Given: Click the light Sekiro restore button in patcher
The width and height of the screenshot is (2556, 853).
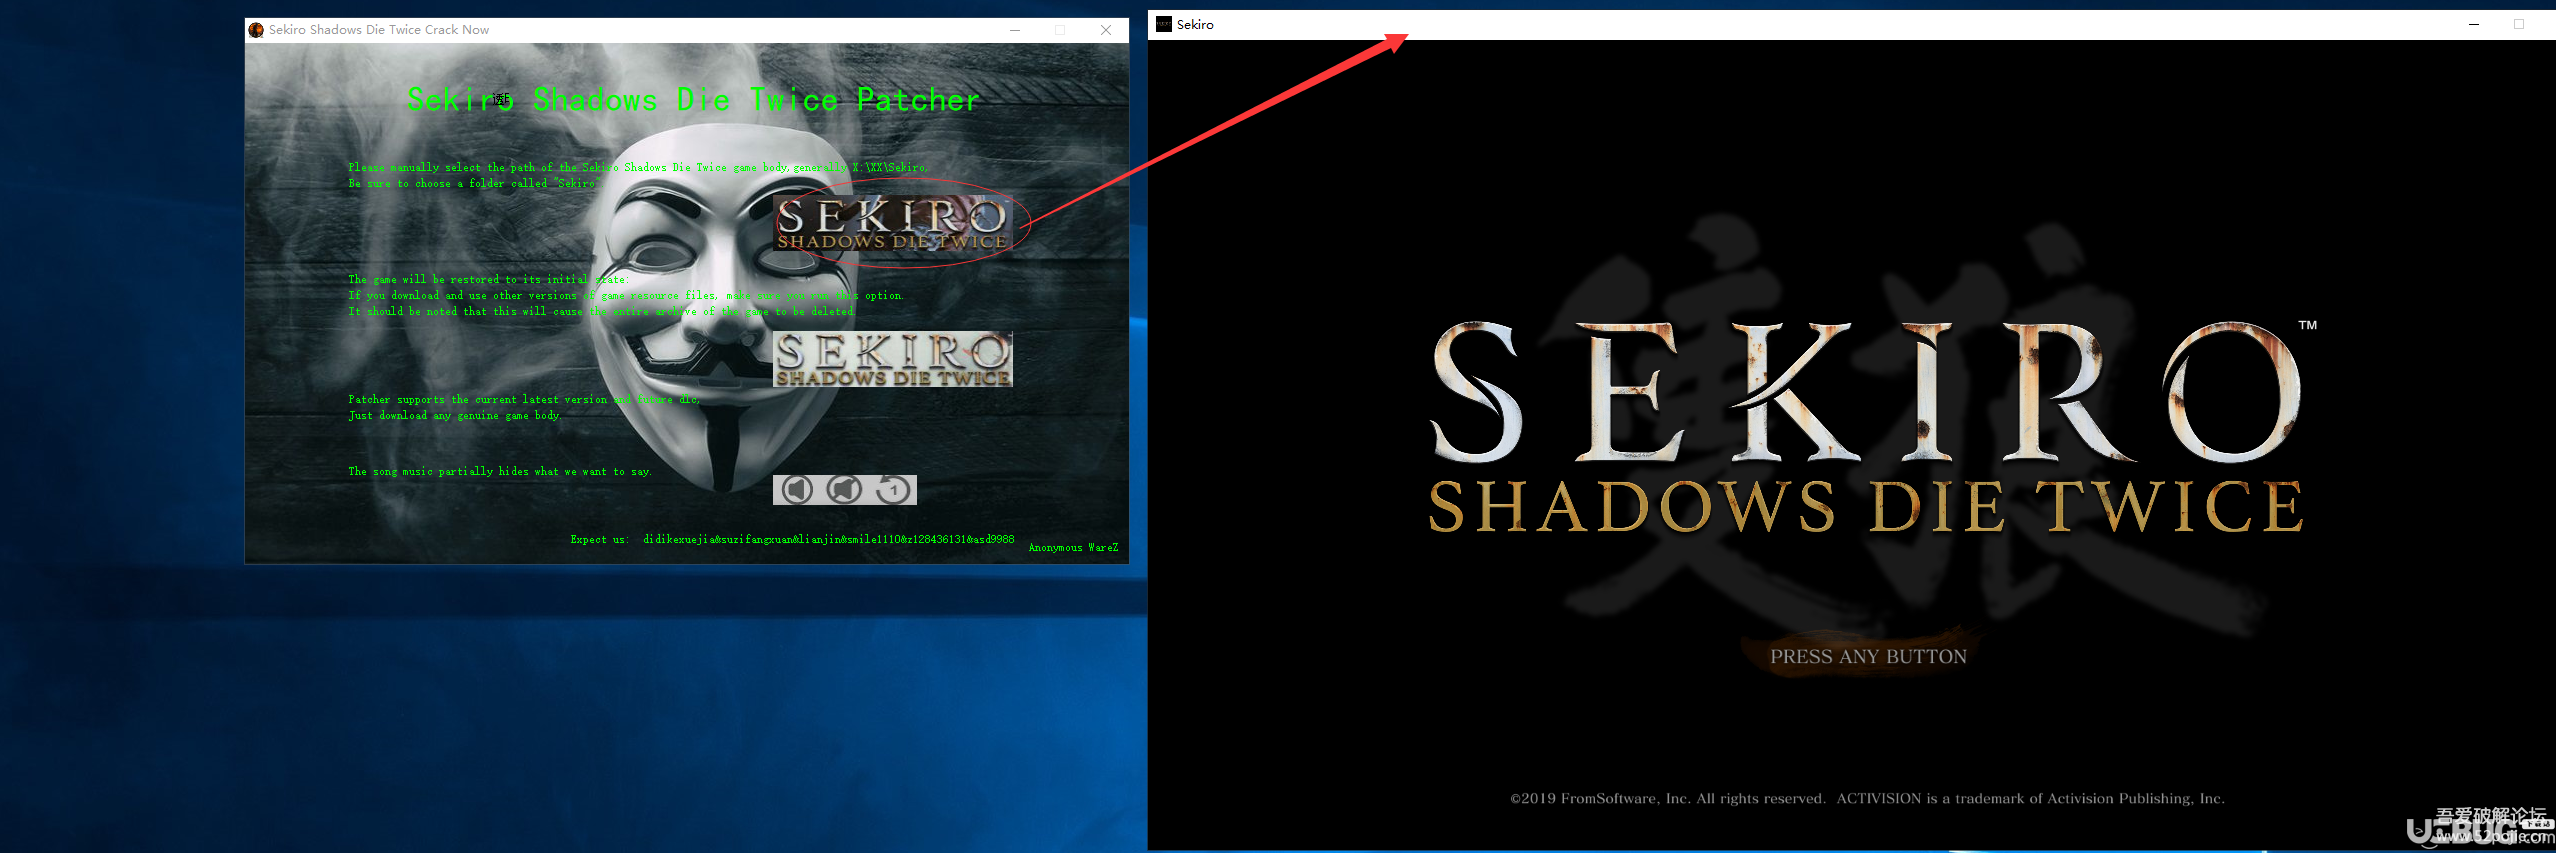Looking at the screenshot, I should pyautogui.click(x=893, y=359).
